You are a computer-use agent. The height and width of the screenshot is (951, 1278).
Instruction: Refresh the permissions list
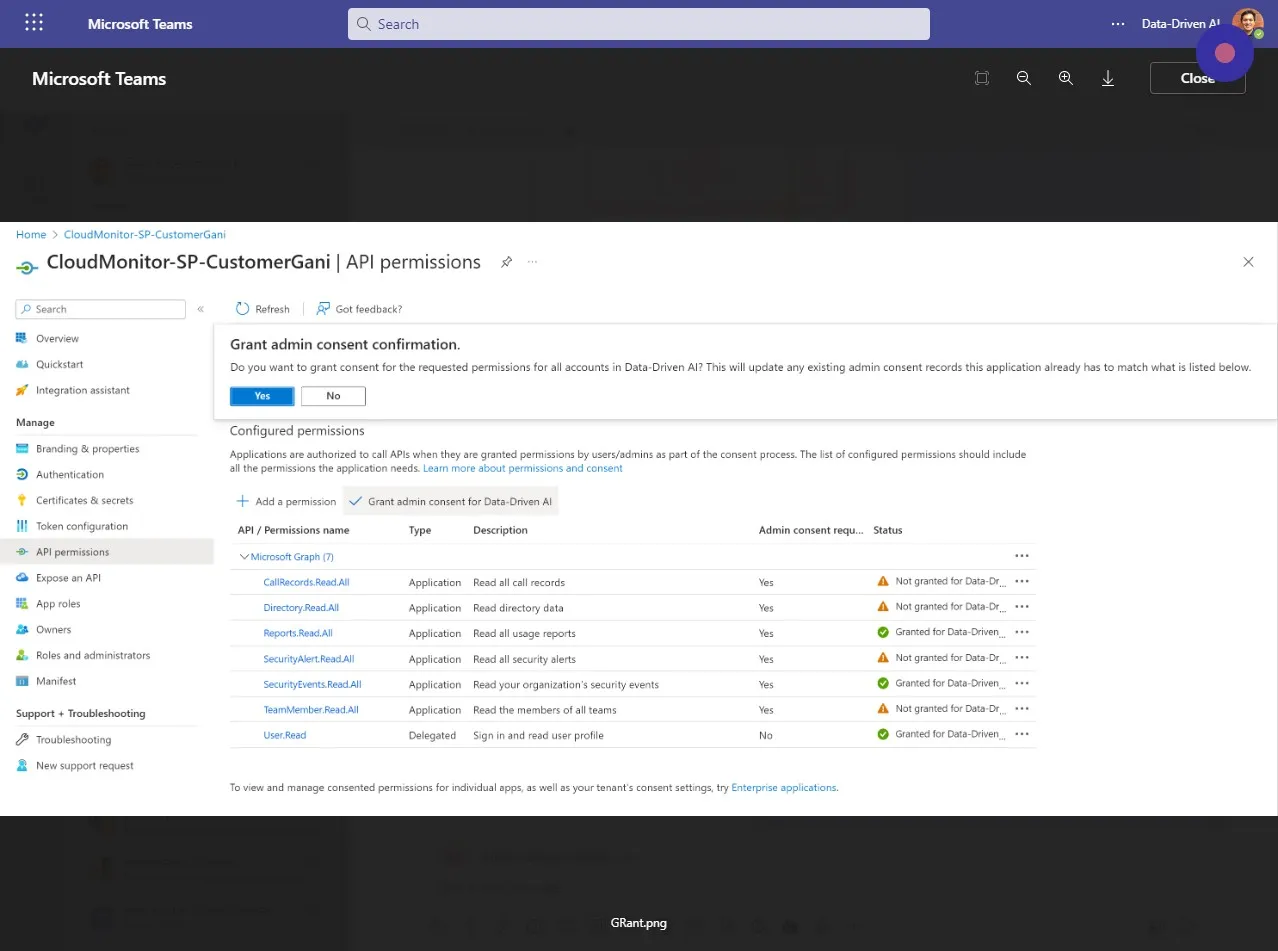click(263, 309)
